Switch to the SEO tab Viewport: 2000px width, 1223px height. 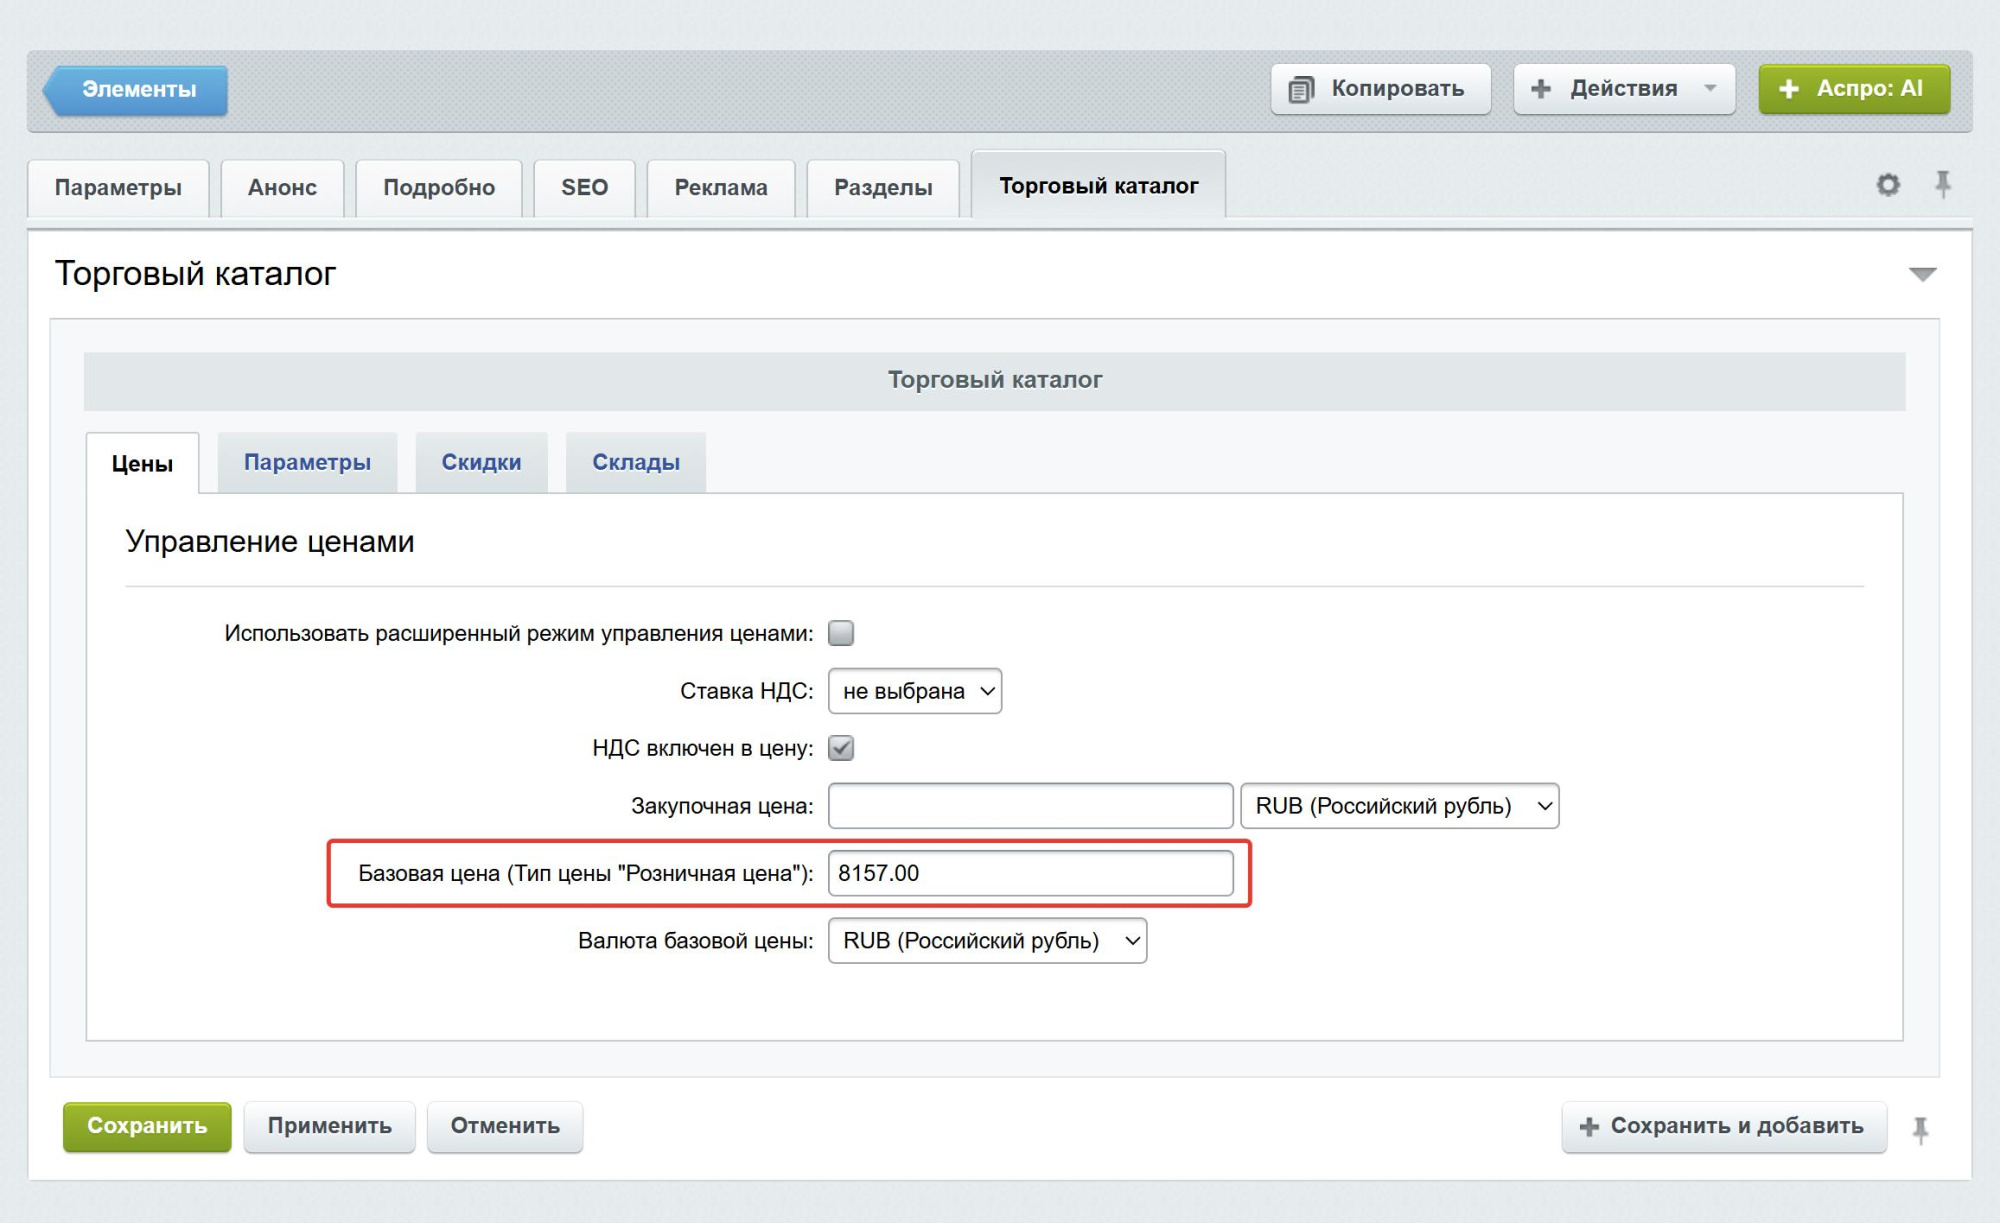(584, 187)
